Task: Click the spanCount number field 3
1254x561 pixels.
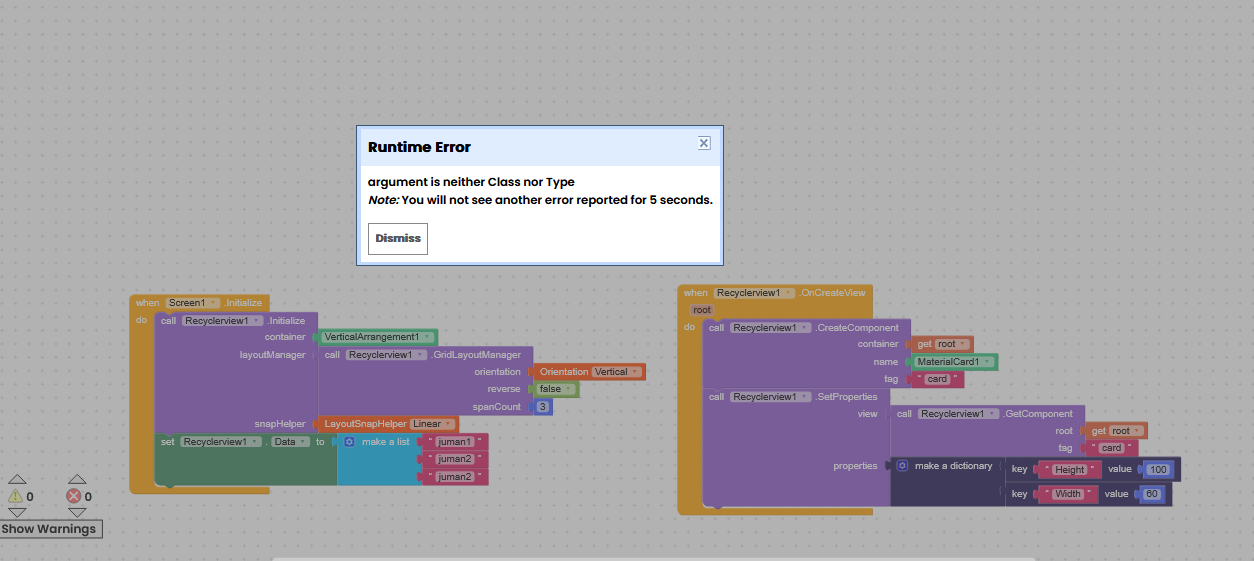Action: (542, 407)
